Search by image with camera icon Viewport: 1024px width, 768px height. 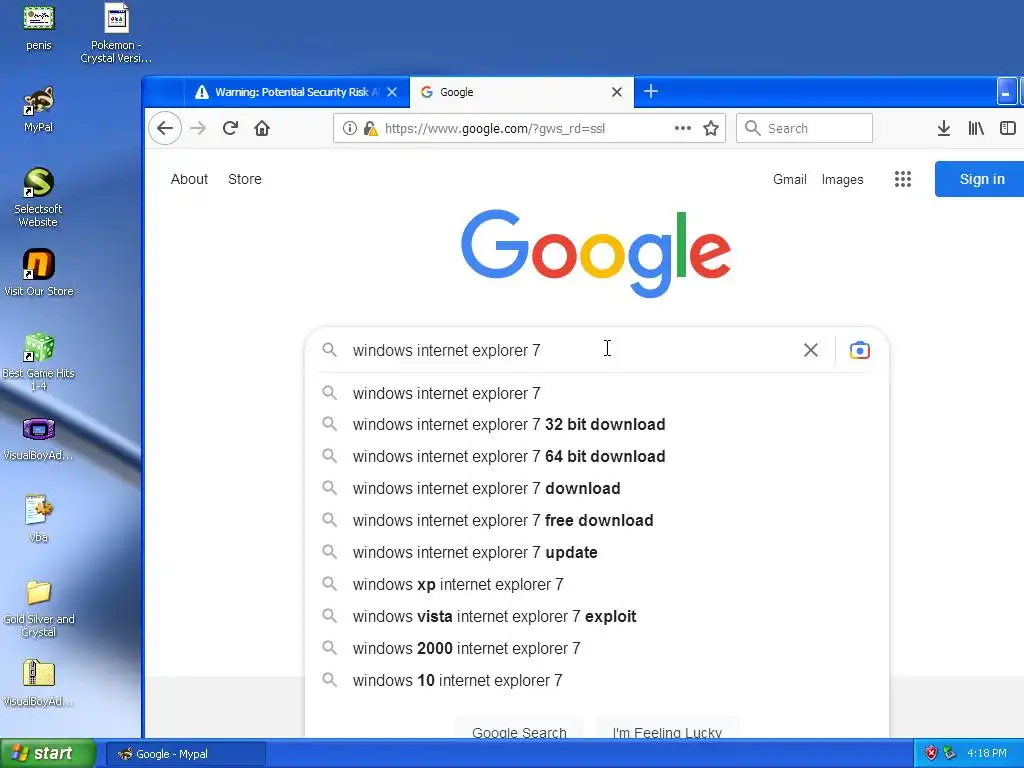coord(860,350)
